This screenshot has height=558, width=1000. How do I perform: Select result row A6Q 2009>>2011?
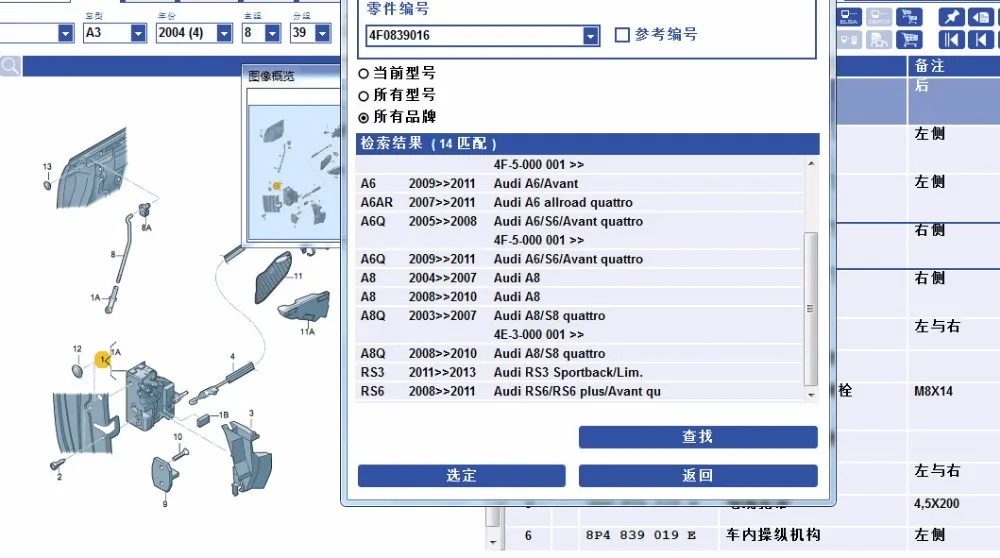coord(579,260)
